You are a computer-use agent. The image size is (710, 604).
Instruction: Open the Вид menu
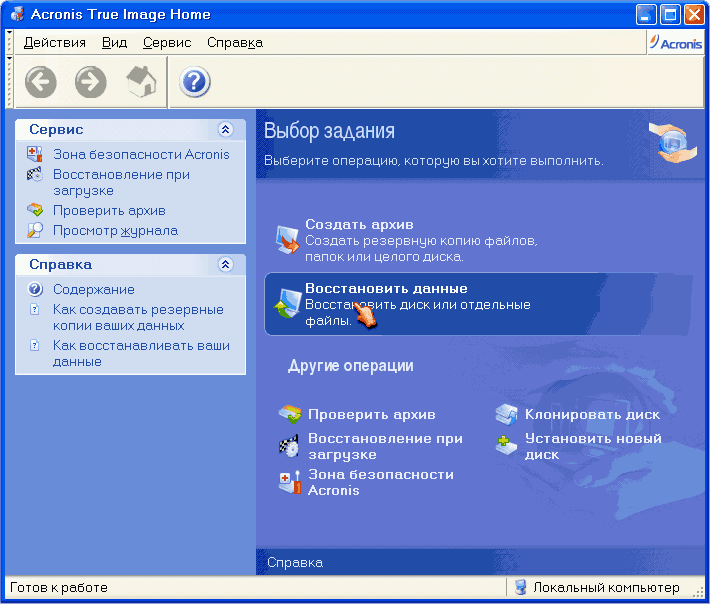point(114,43)
